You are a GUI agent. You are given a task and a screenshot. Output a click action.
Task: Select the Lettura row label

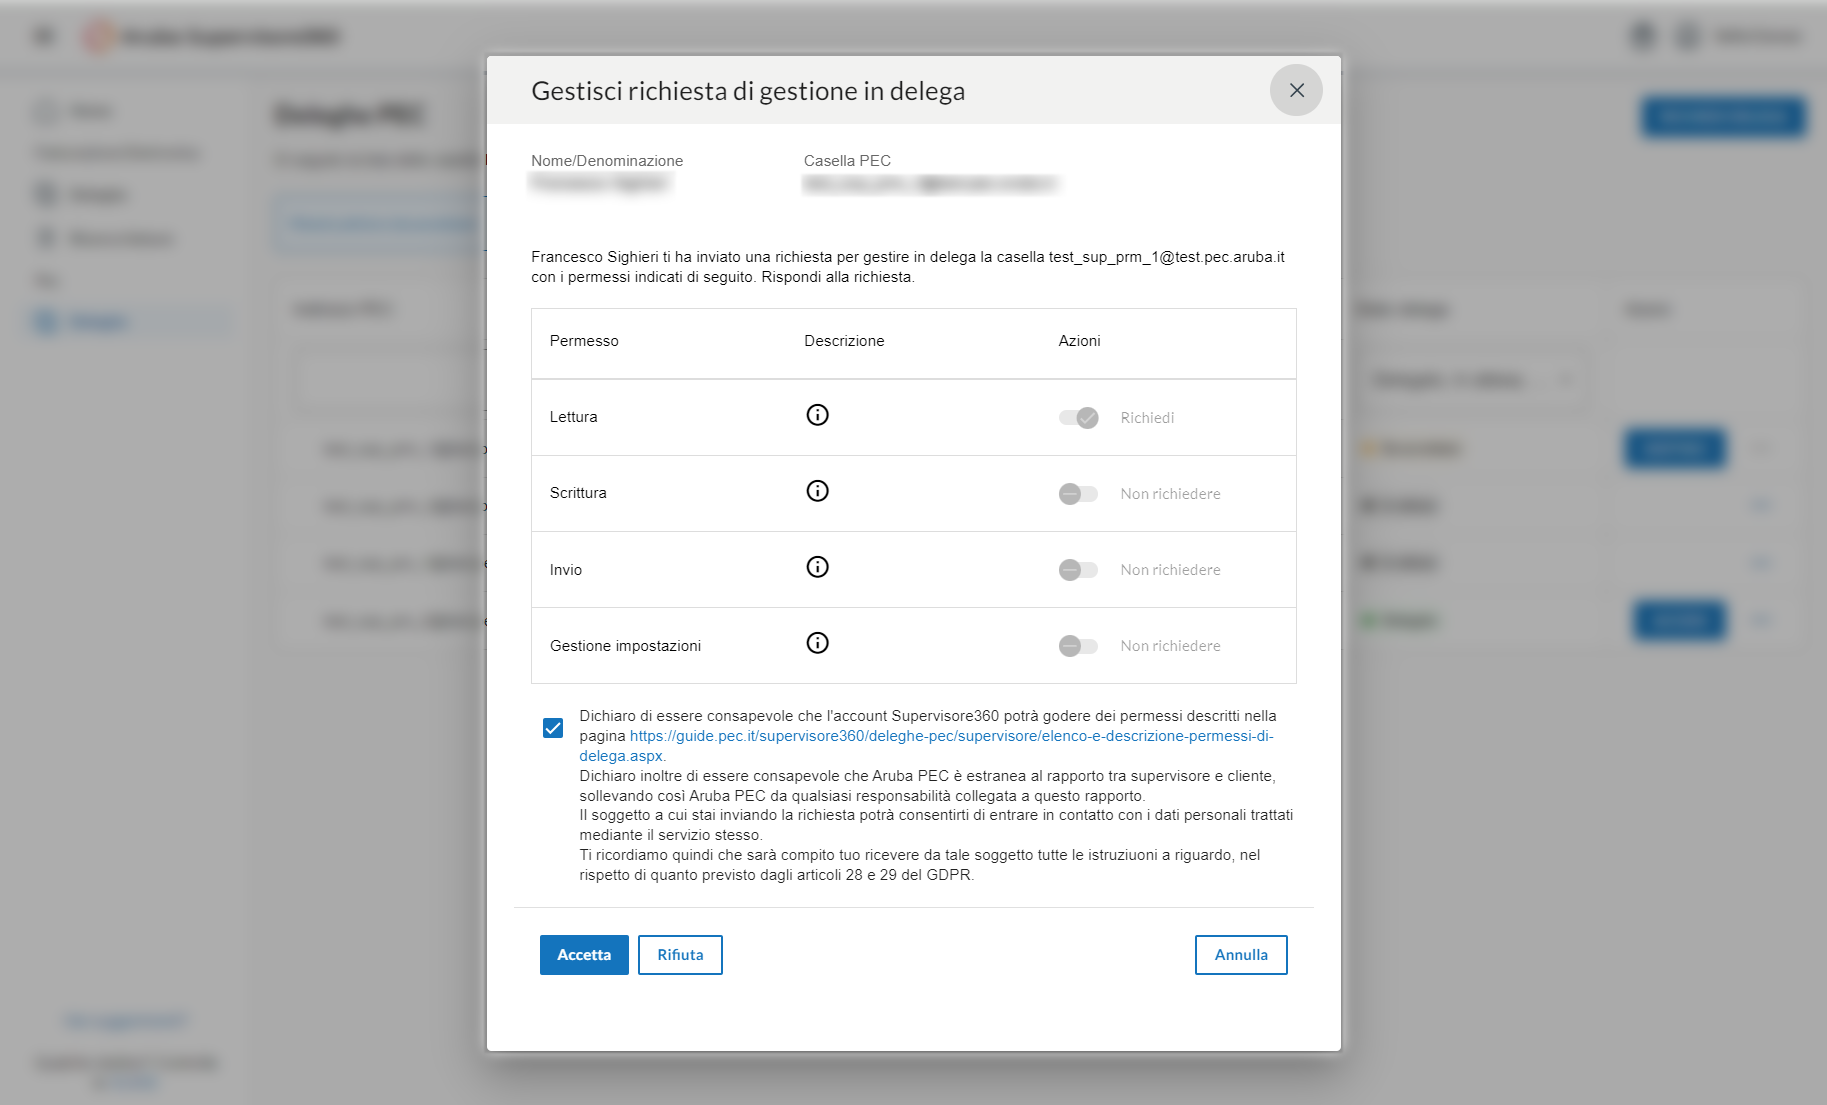[x=573, y=417]
